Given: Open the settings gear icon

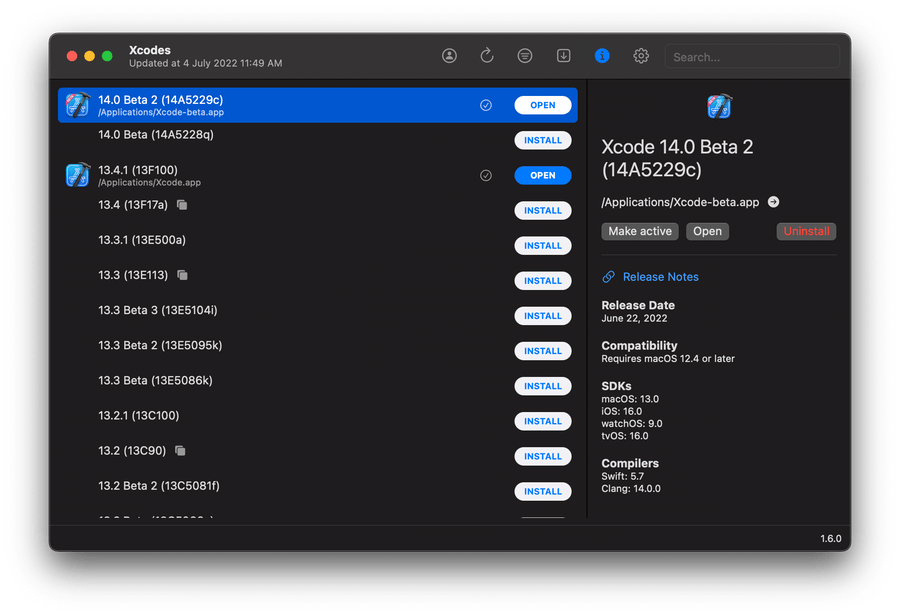Looking at the screenshot, I should click(x=641, y=56).
